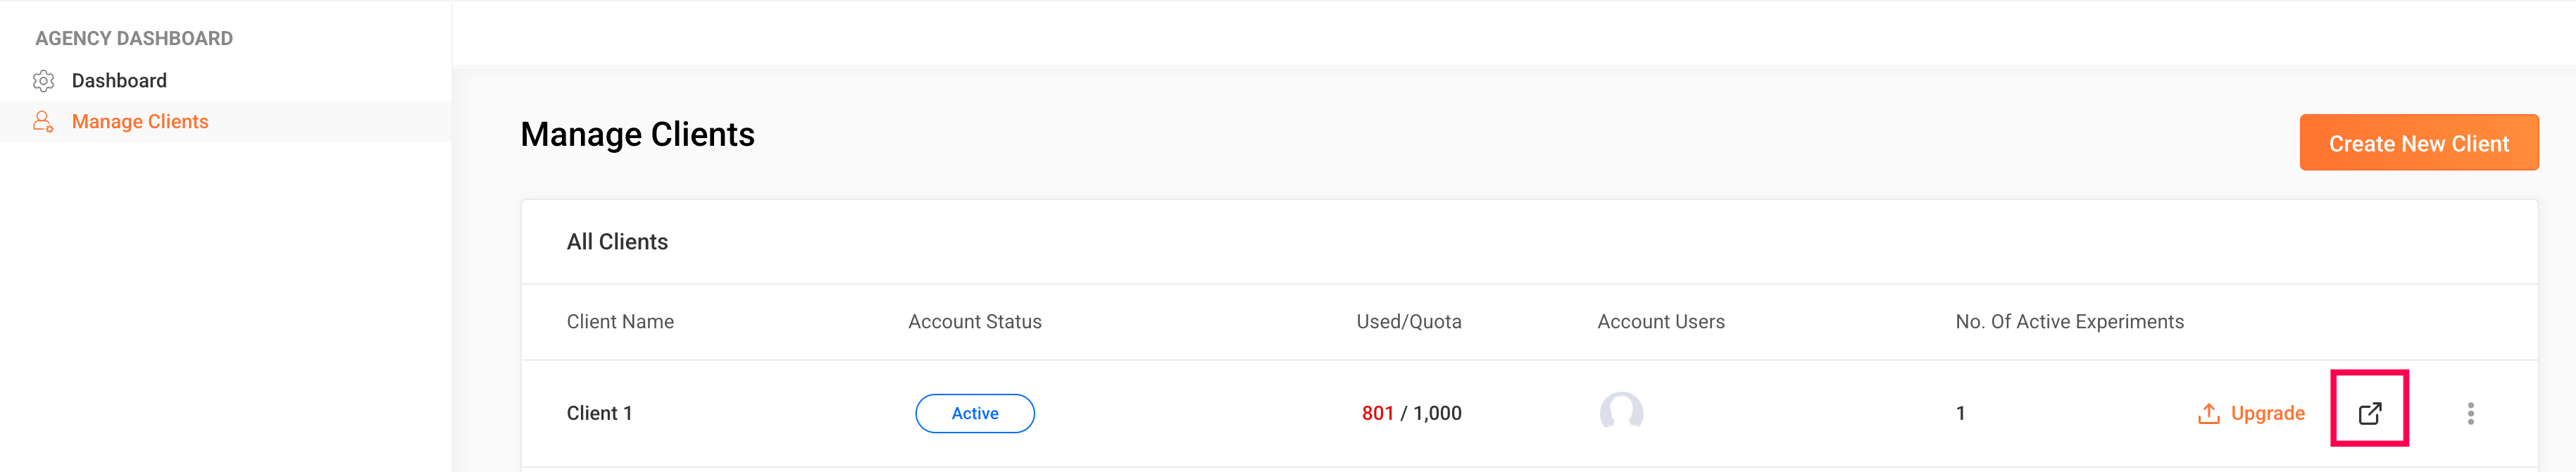
Task: Open the three-dot options menu for Client 1
Action: click(2470, 414)
